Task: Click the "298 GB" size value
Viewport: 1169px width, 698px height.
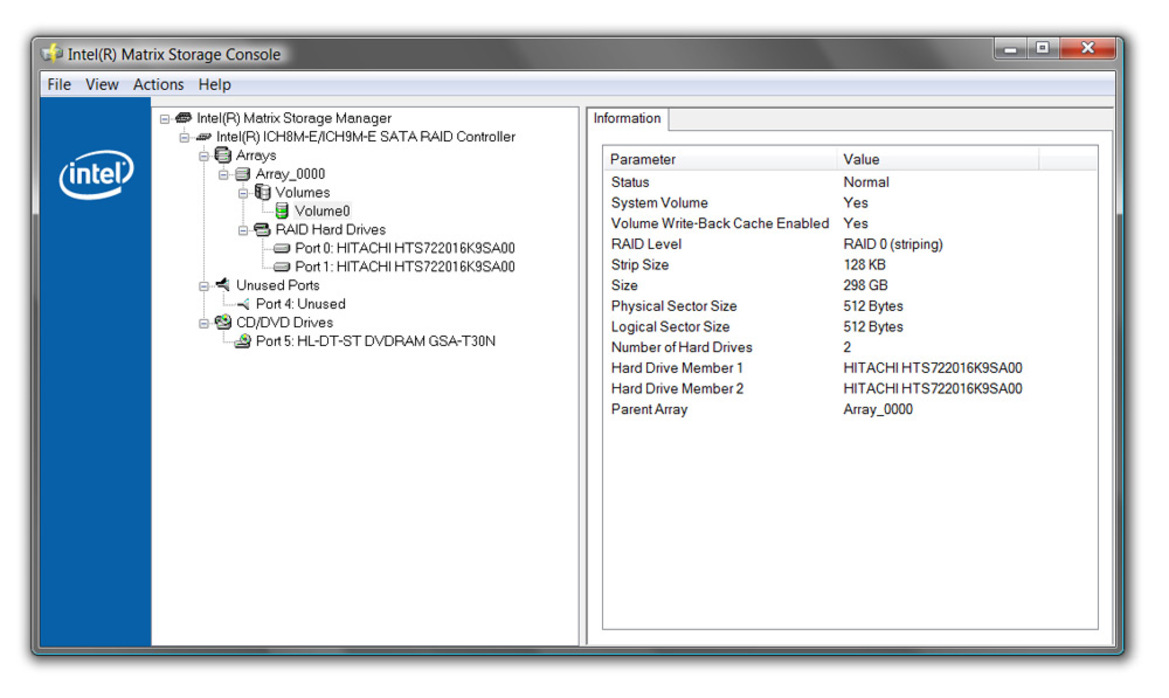Action: [865, 285]
